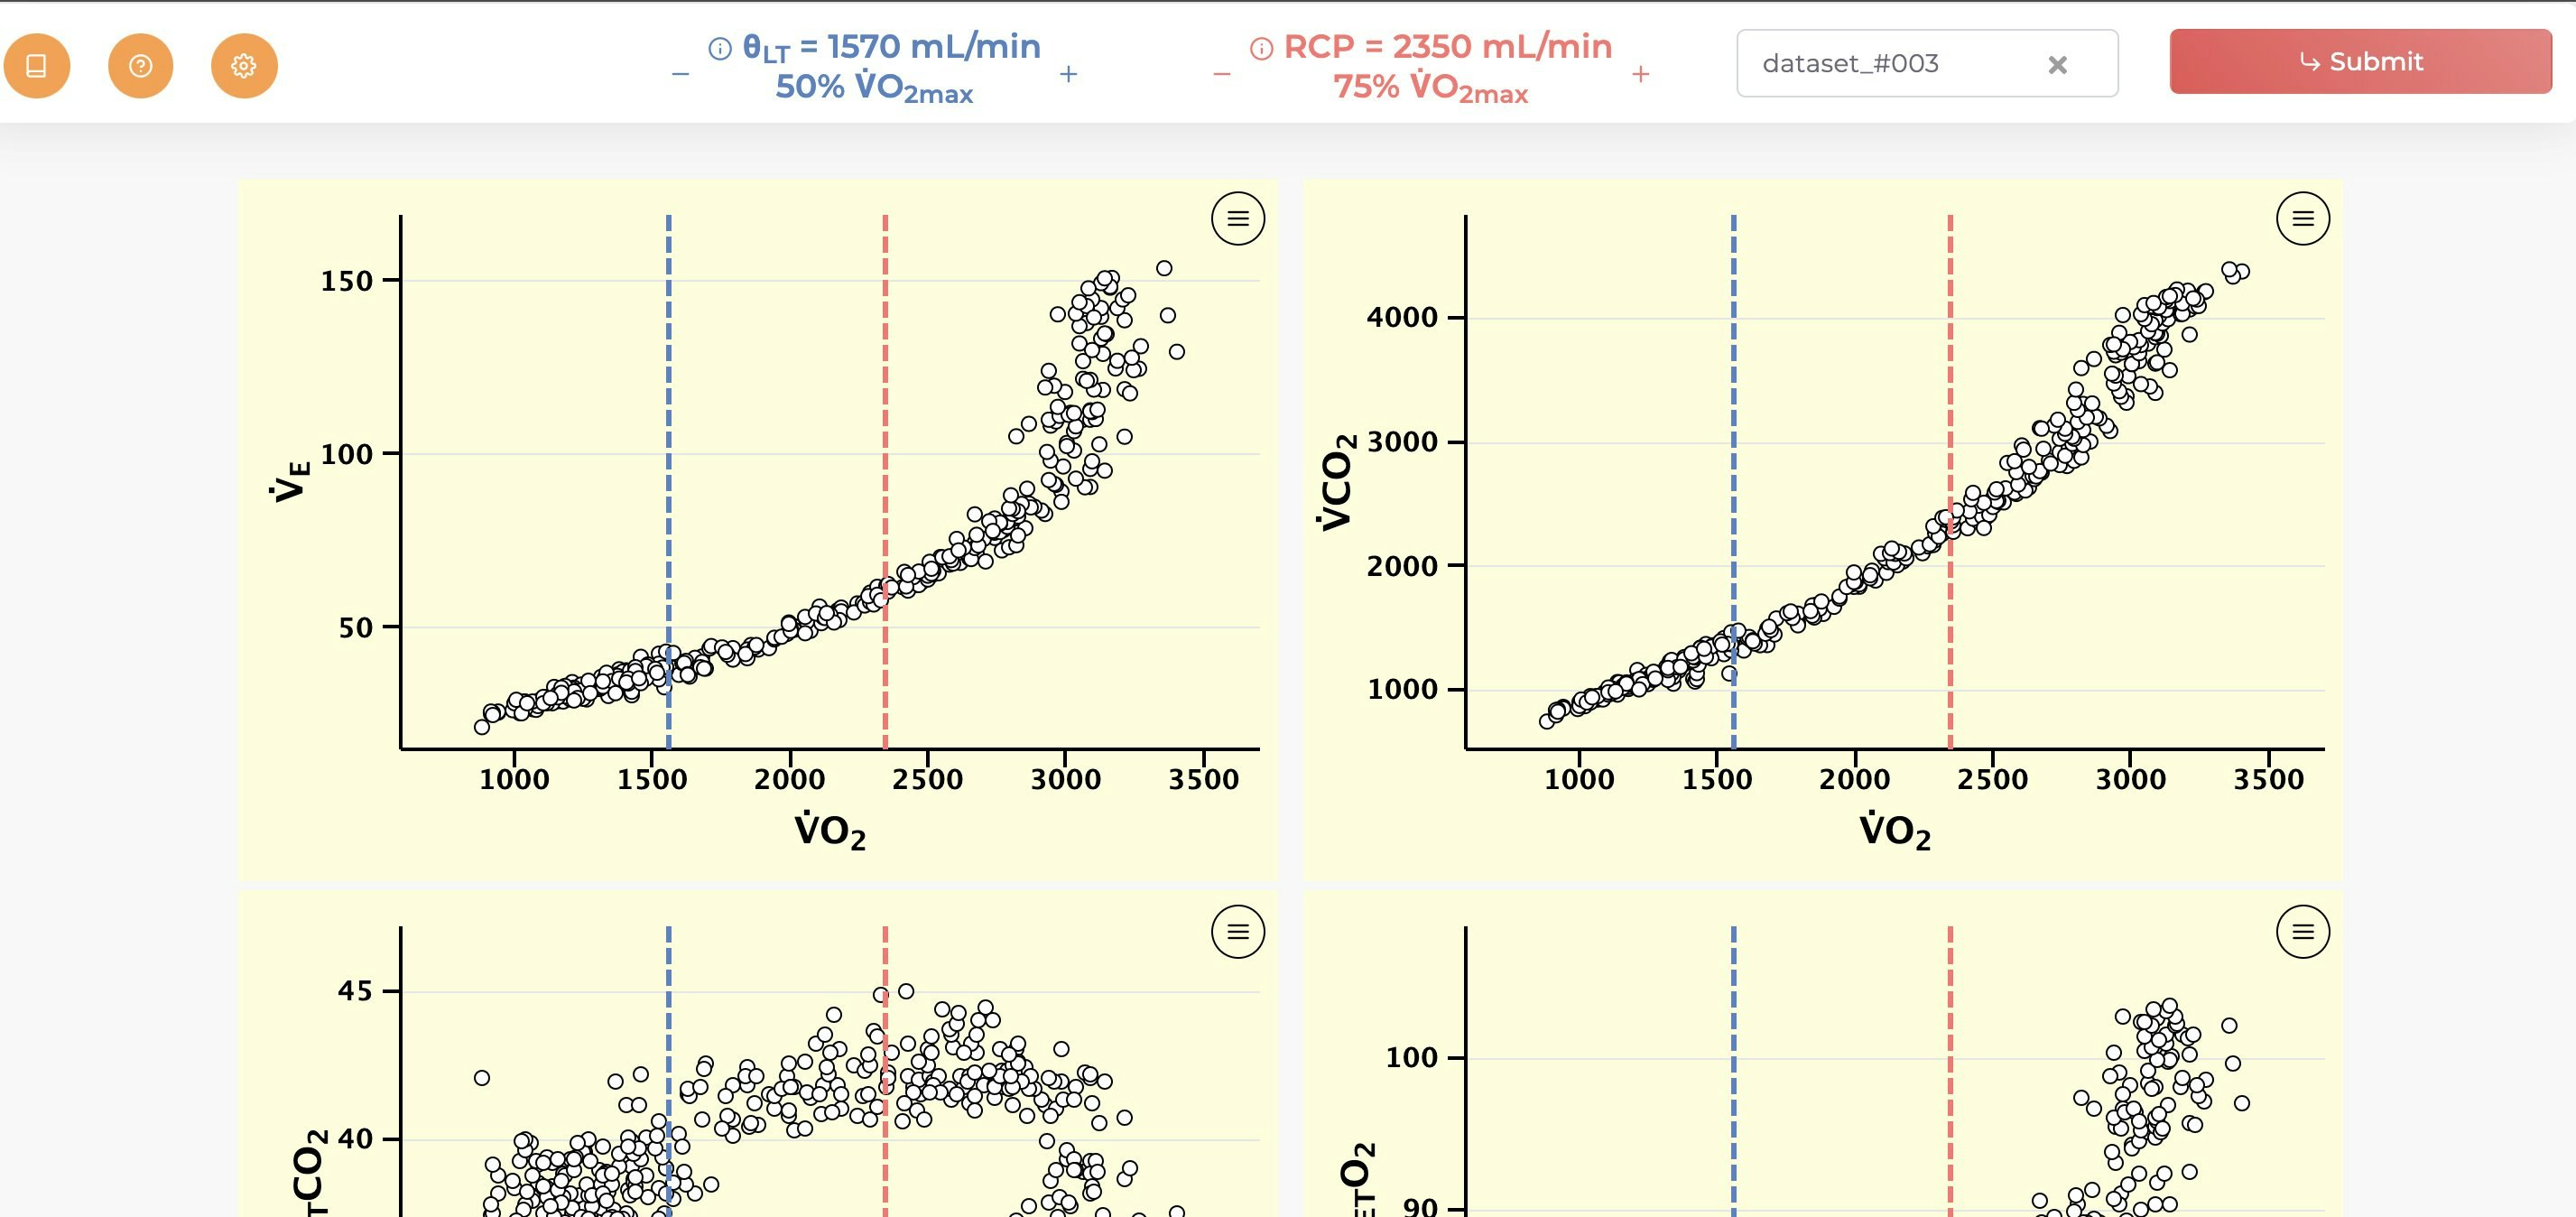Click info icon beside RCP value
The height and width of the screenshot is (1217, 2576).
coord(1261,48)
